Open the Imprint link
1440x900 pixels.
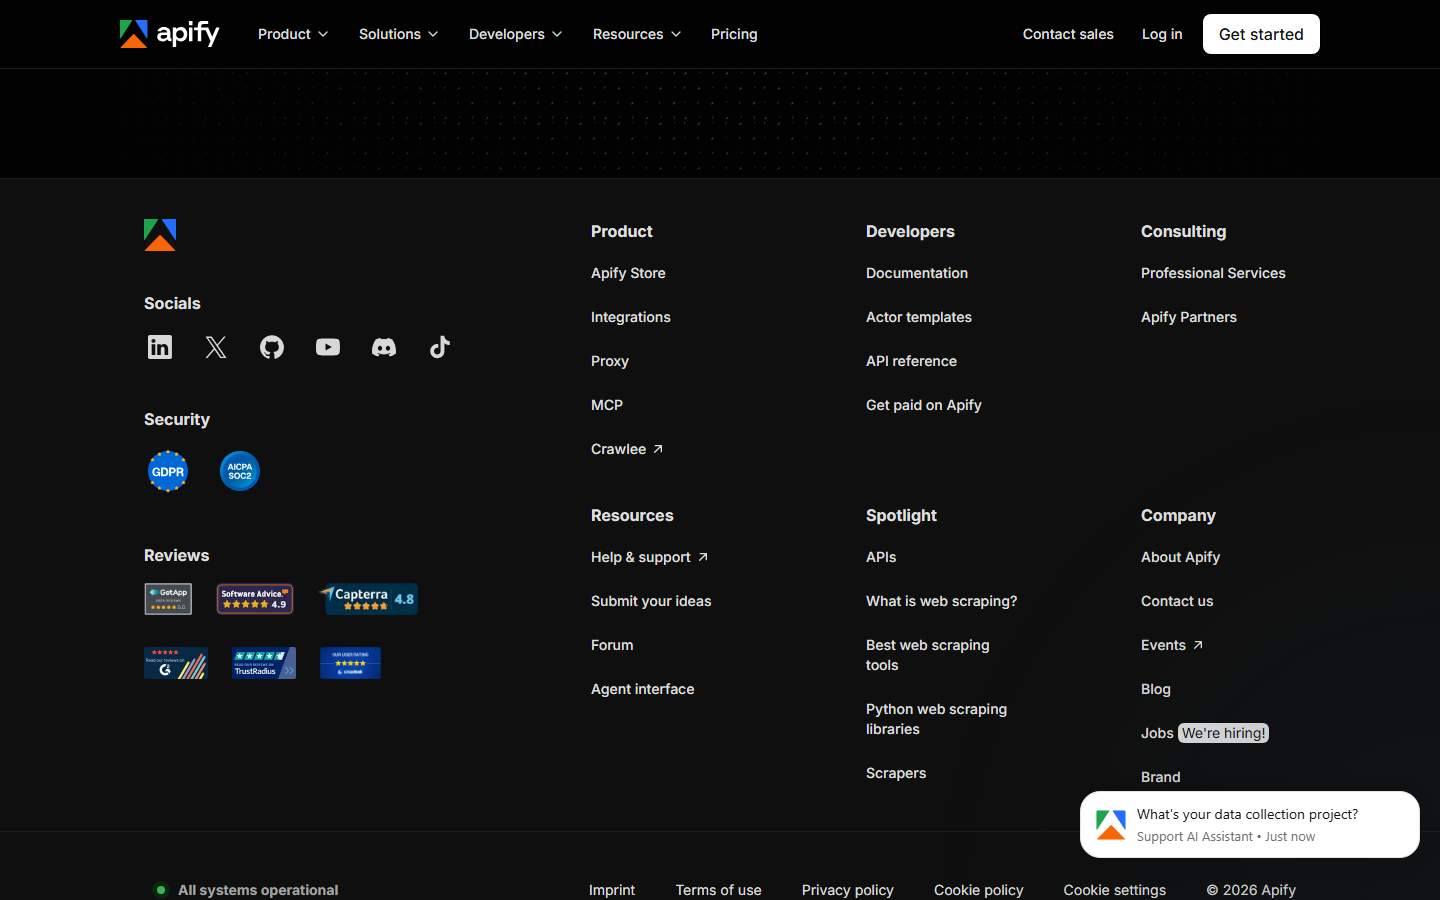click(612, 890)
